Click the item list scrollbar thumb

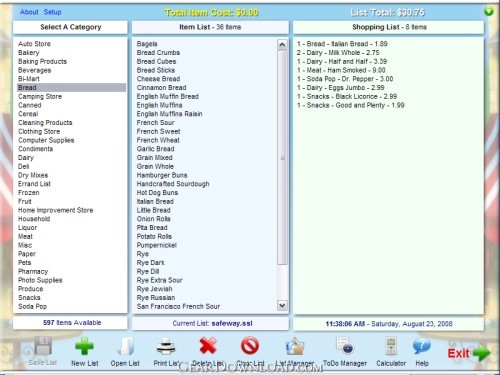[x=282, y=157]
